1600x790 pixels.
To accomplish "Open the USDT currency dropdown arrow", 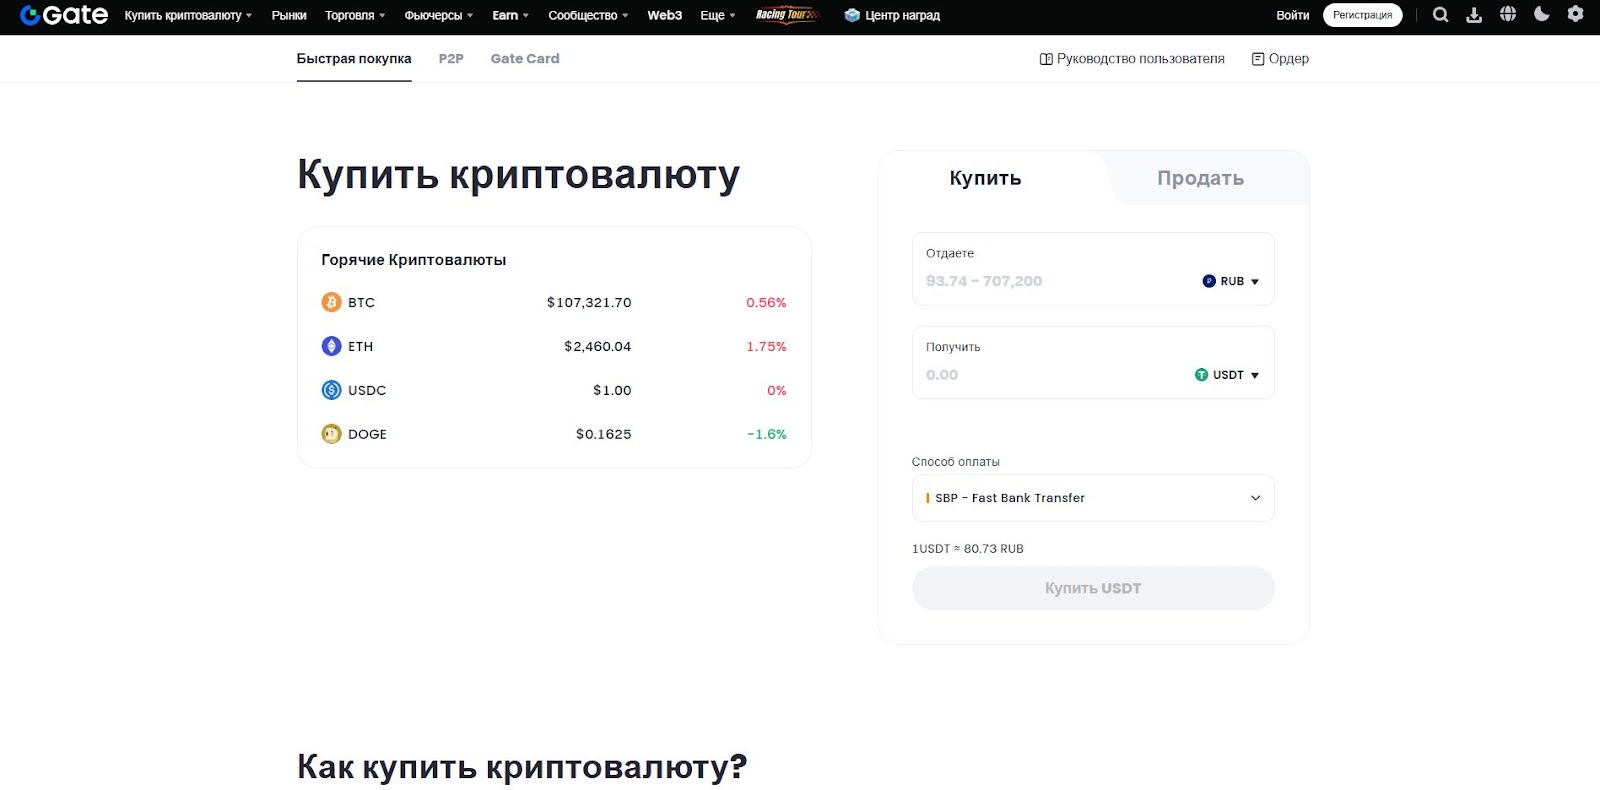I will tap(1255, 376).
